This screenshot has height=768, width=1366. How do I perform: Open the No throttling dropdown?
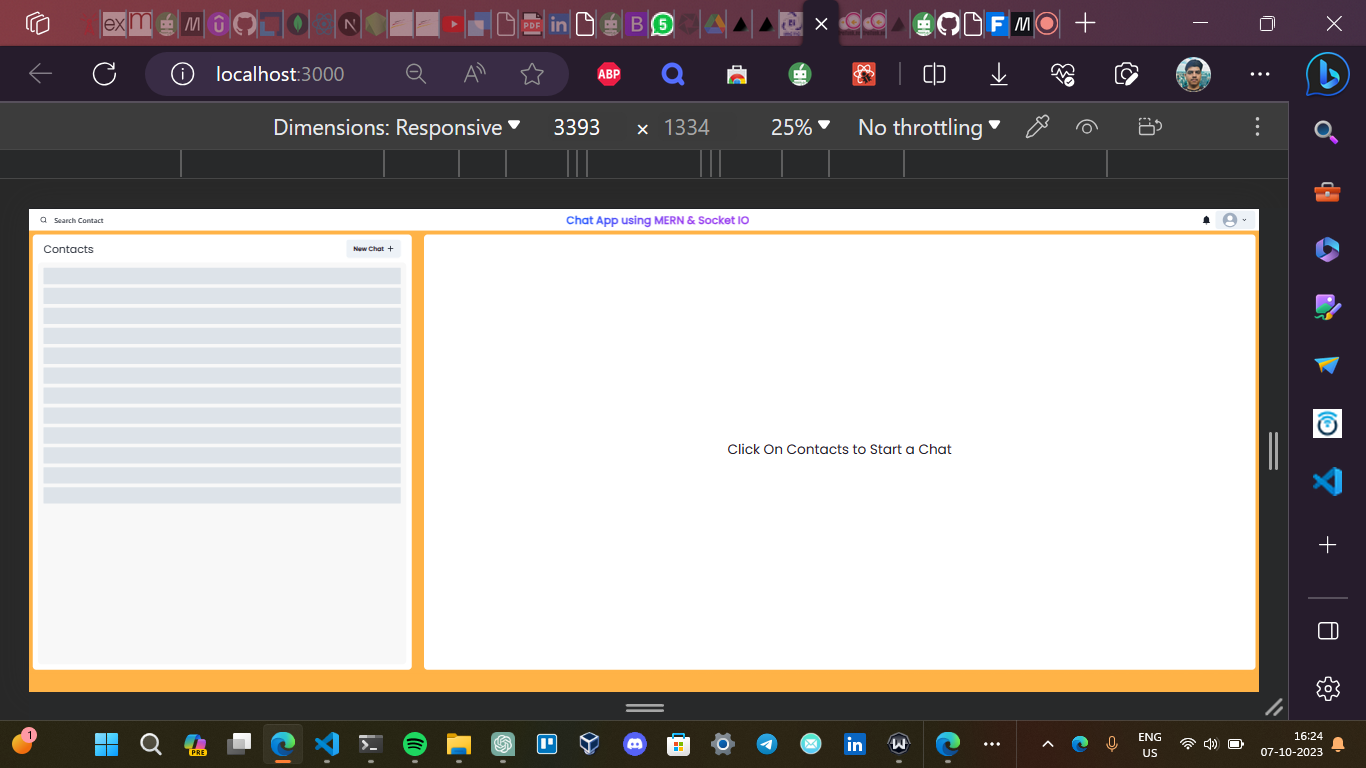929,127
